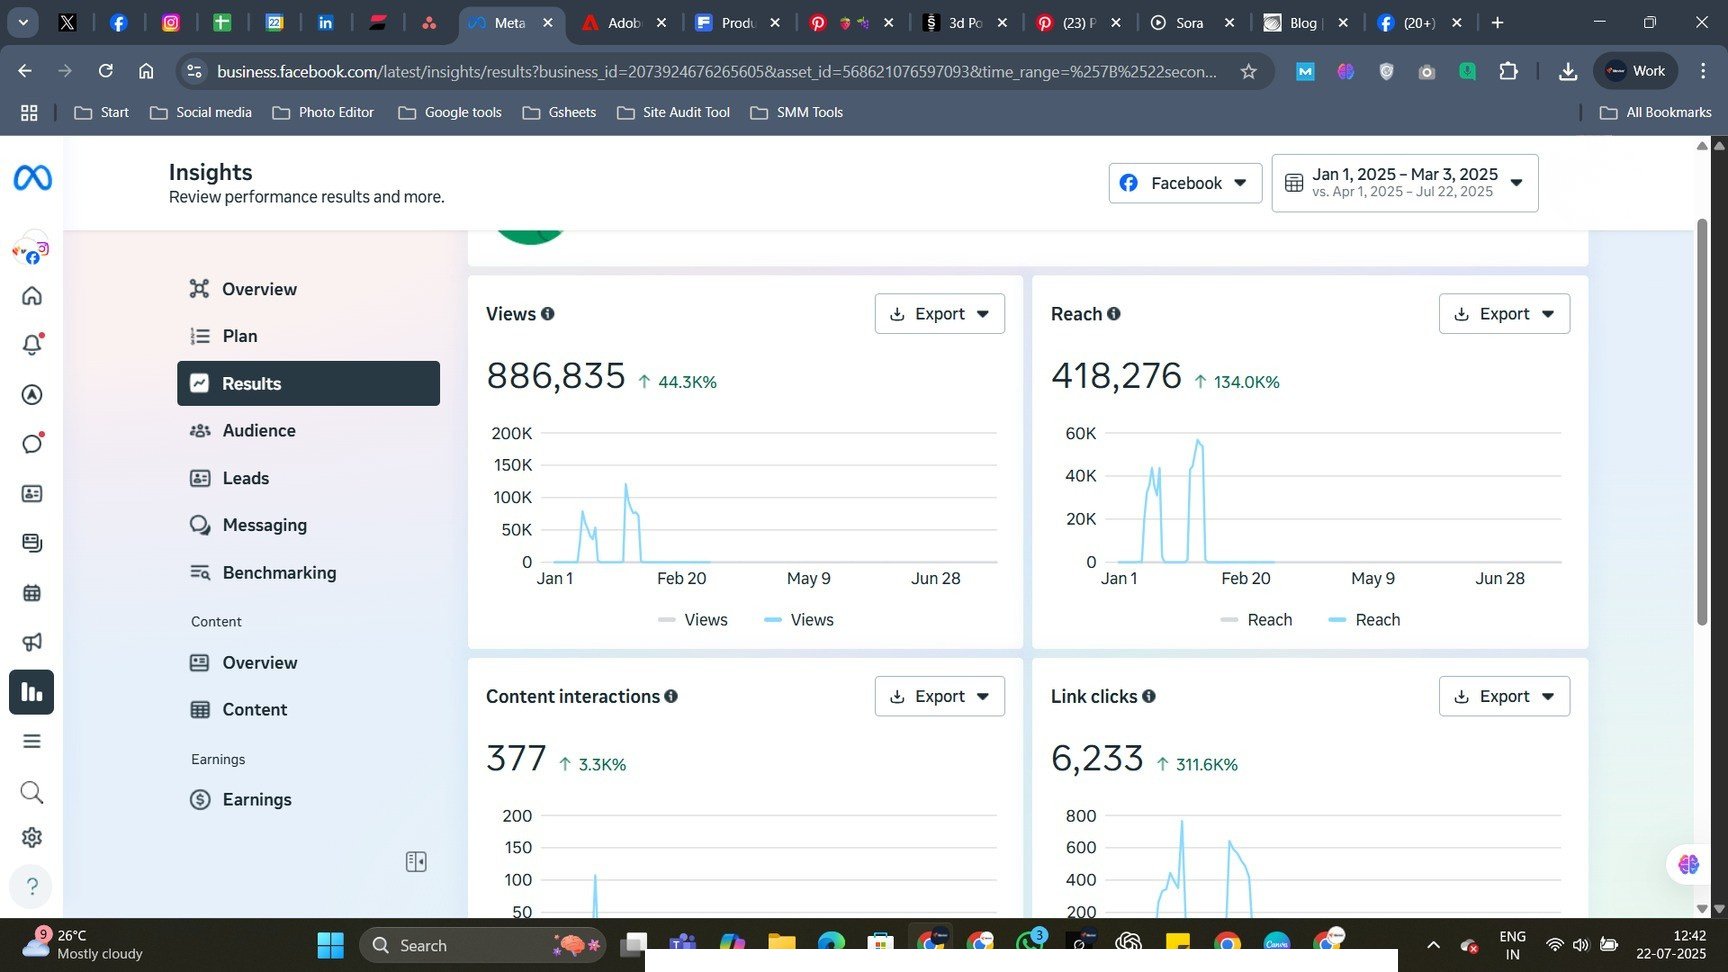Open the Planner calendar icon in the left rail
Screen dimensions: 1728x972
click(x=32, y=593)
